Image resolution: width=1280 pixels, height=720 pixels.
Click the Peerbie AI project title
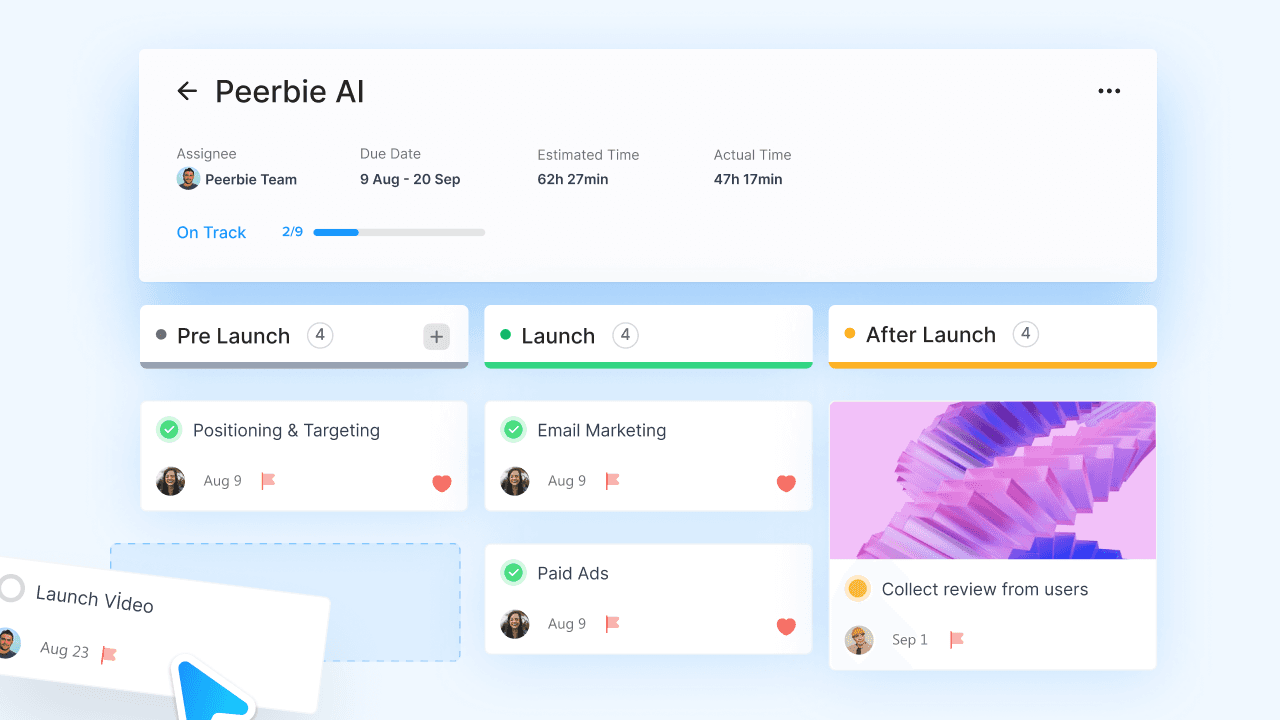[x=290, y=92]
